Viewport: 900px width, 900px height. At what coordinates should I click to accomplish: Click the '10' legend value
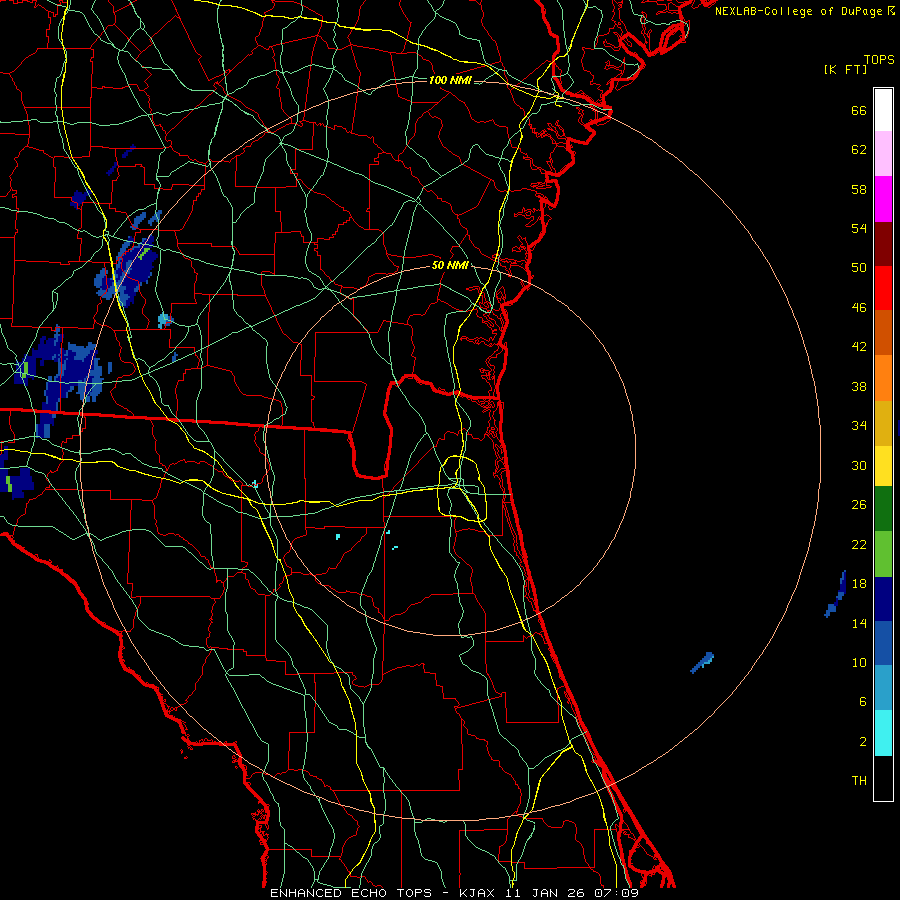[859, 662]
